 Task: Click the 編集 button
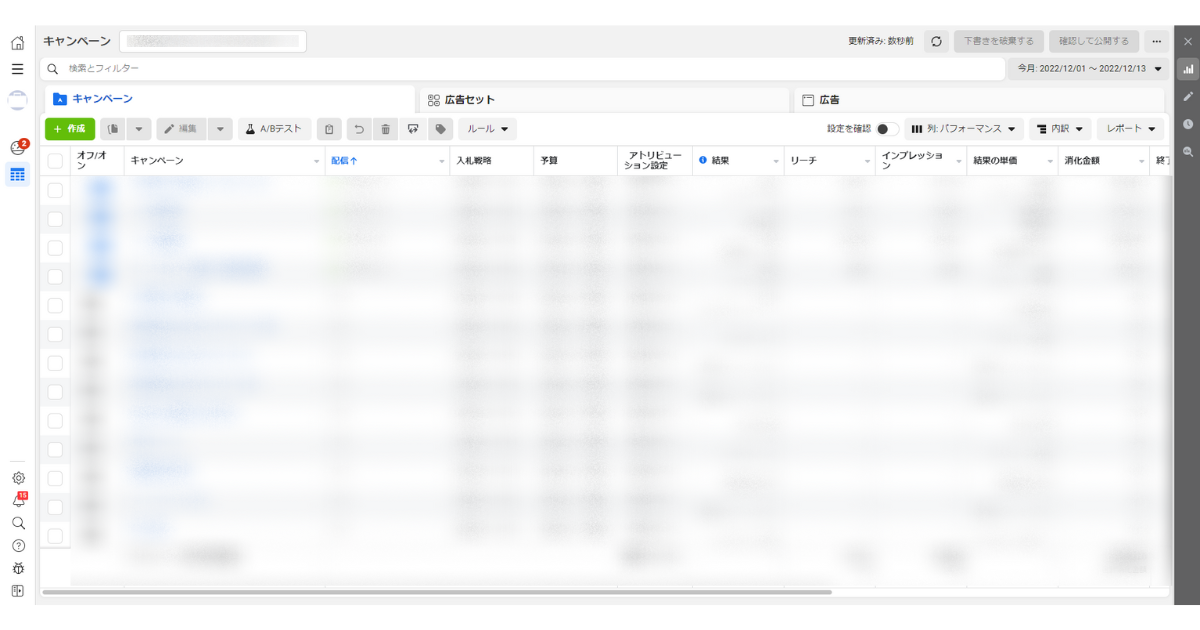point(181,129)
